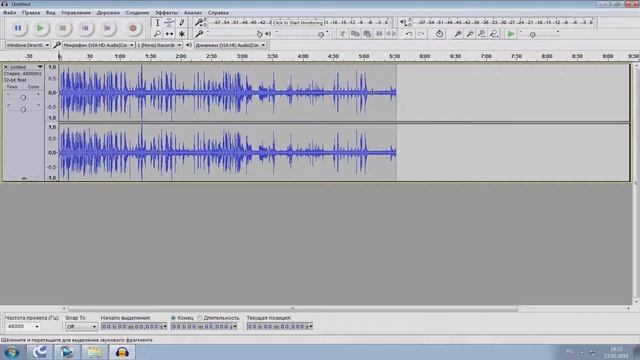
Task: Skip to start of the track
Action: pos(85,28)
